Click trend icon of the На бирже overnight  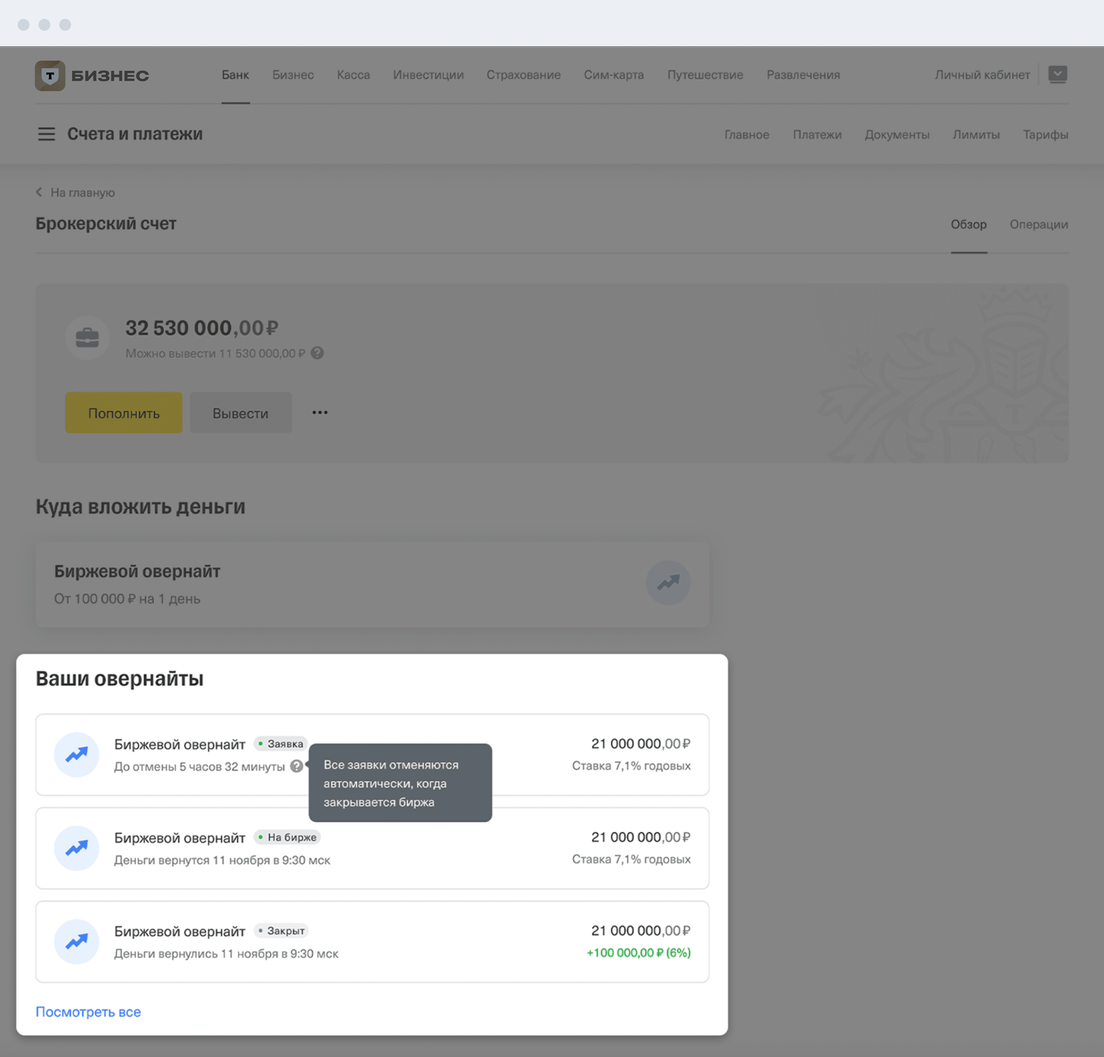77,848
